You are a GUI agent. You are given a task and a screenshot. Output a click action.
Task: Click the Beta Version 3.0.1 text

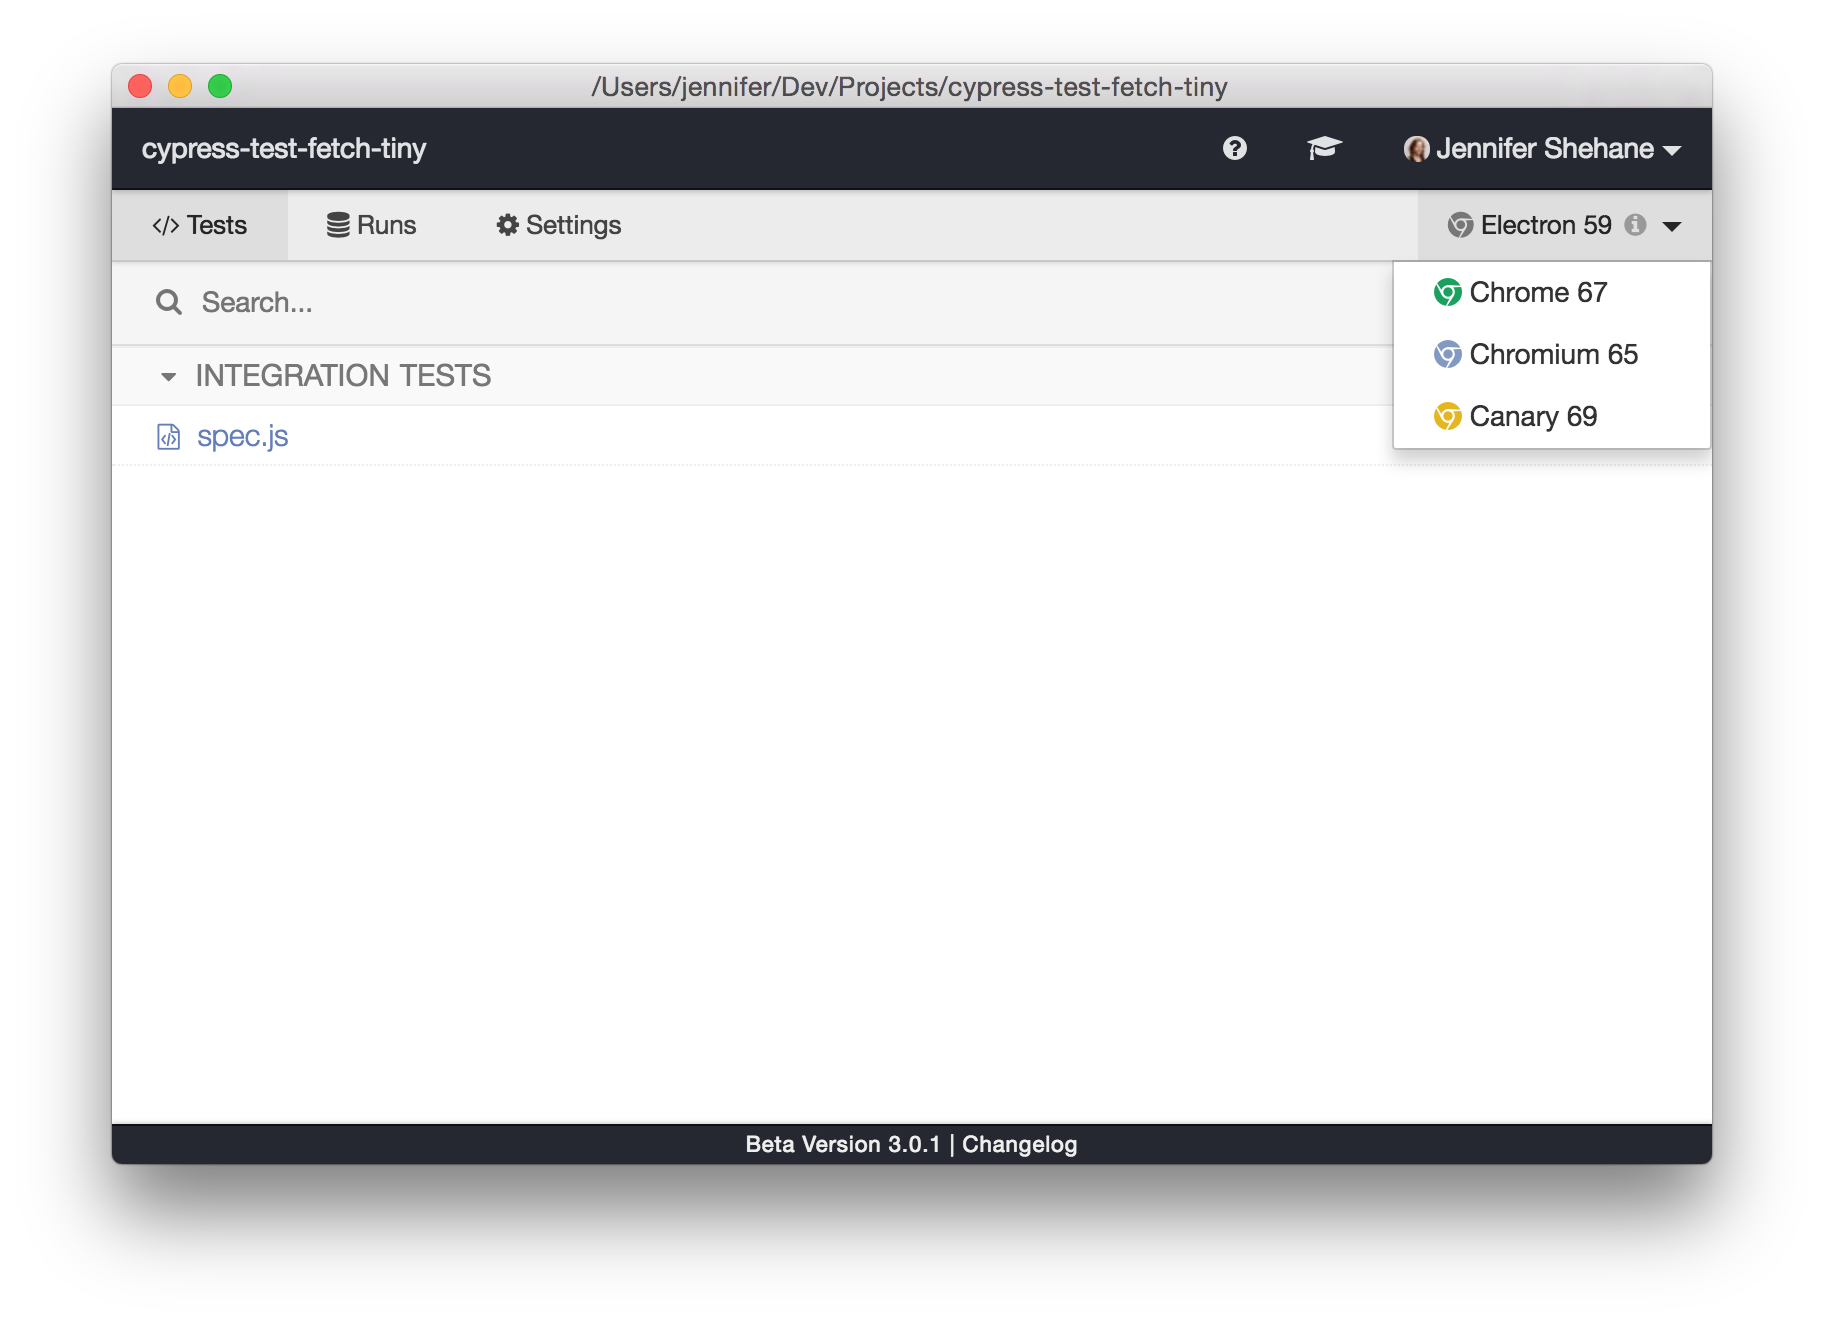[x=843, y=1144]
